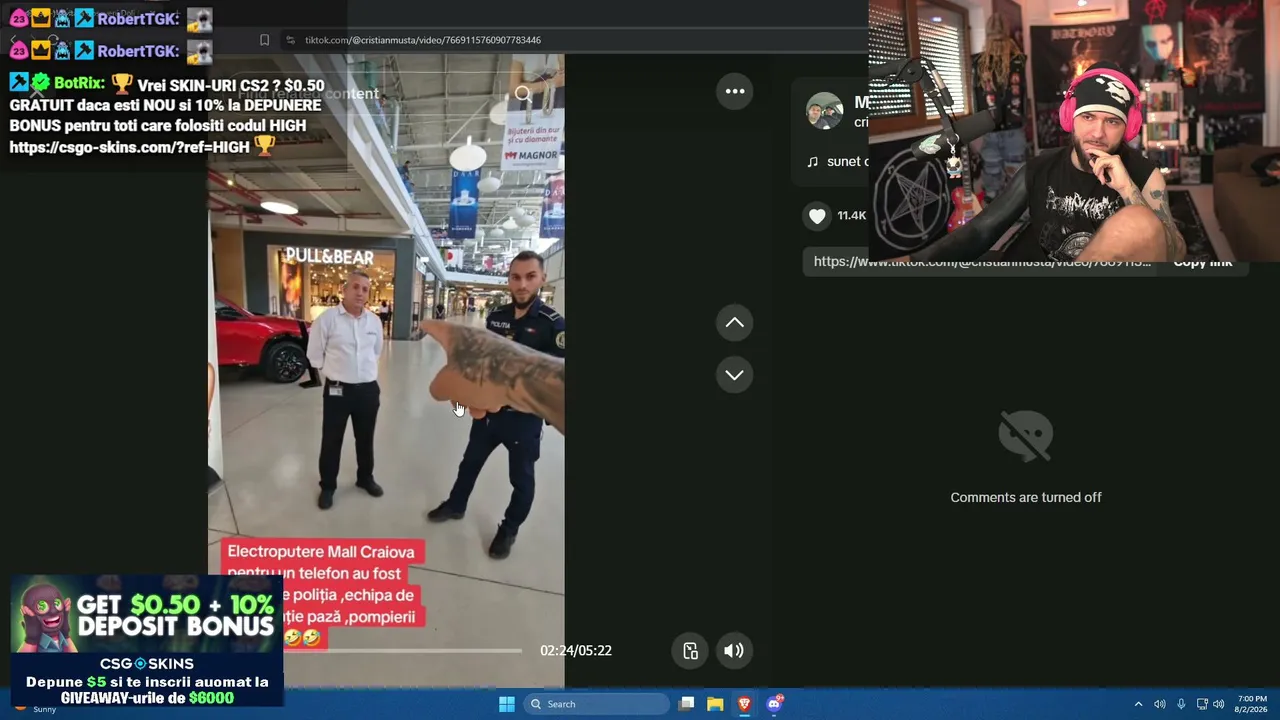Screen dimensions: 1280x720
Task: Open the video creator's profile avatar
Action: 824,111
